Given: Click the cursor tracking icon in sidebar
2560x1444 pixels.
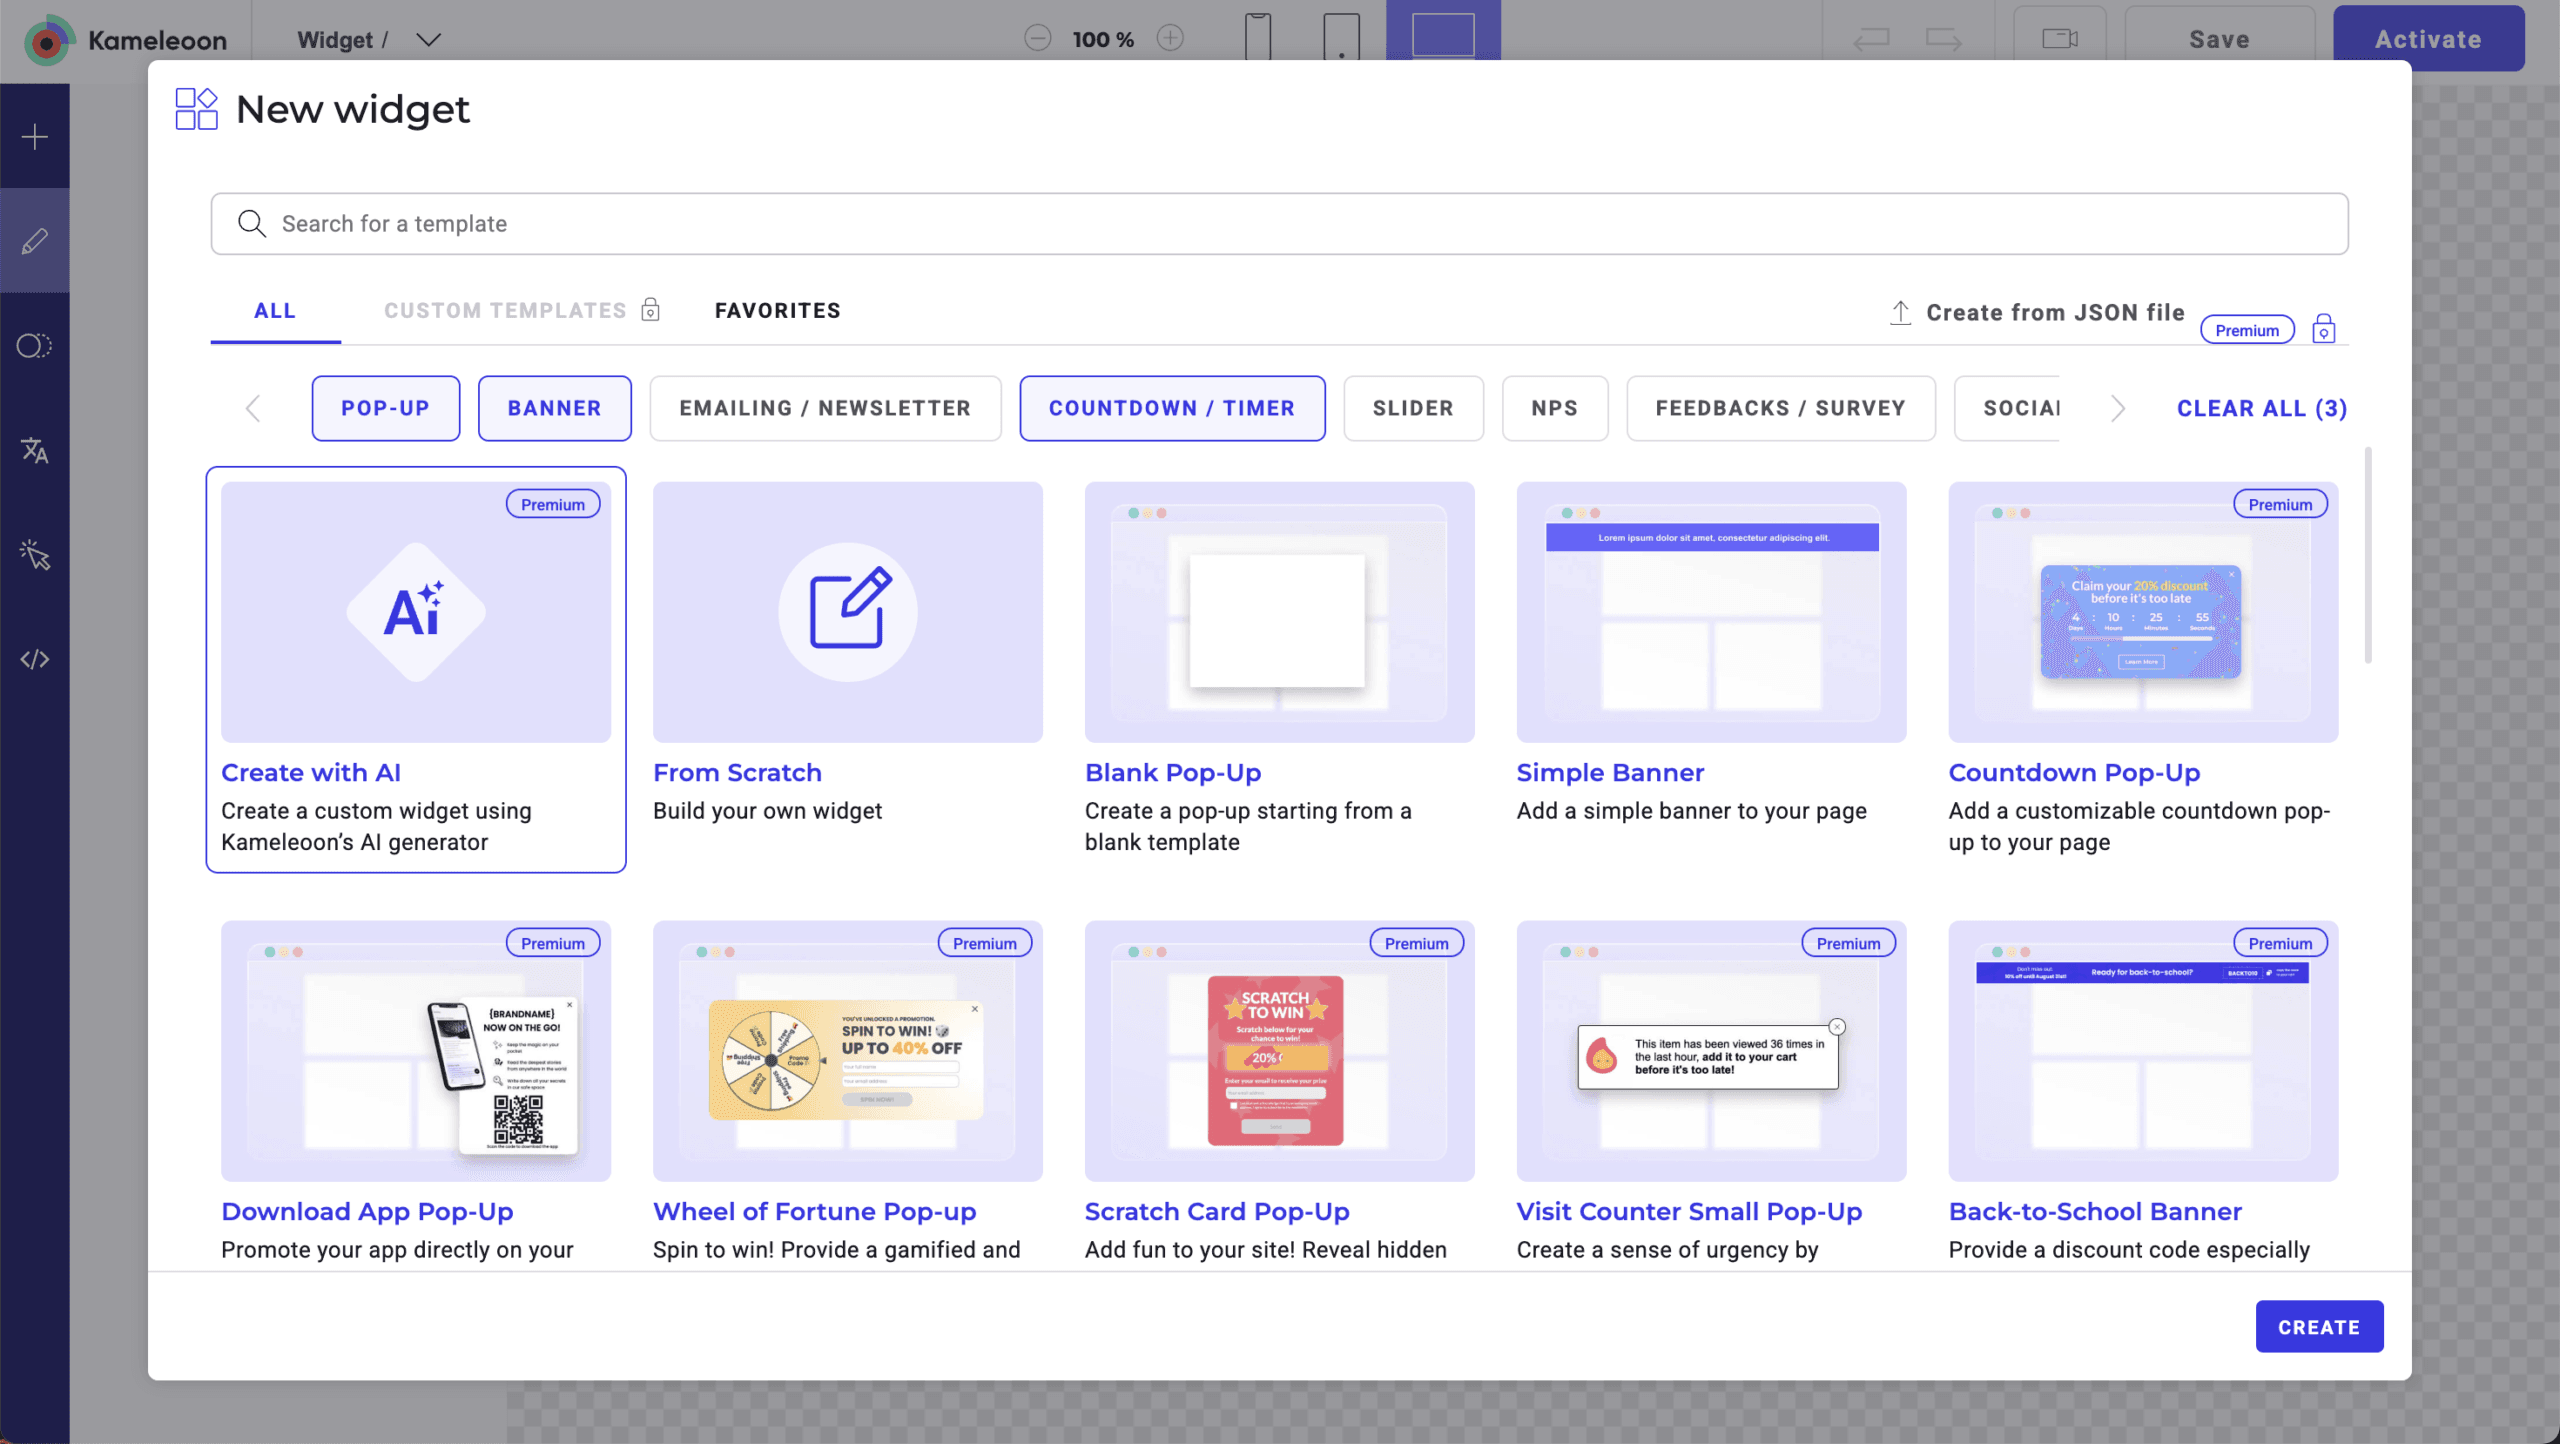Looking at the screenshot, I should (x=35, y=554).
